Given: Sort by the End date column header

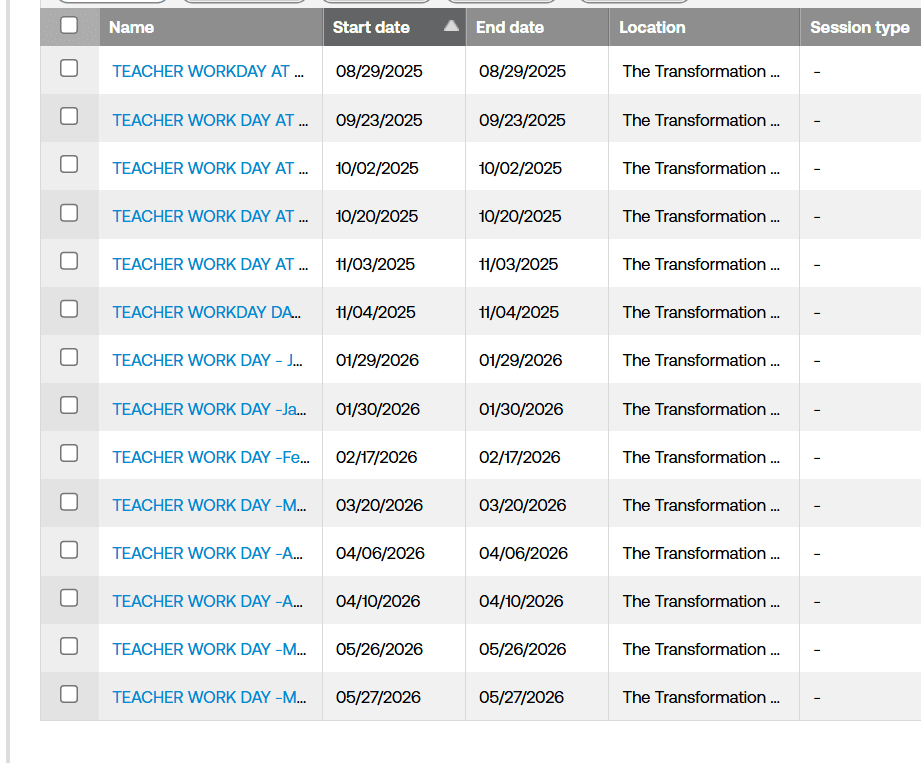Looking at the screenshot, I should pyautogui.click(x=509, y=28).
